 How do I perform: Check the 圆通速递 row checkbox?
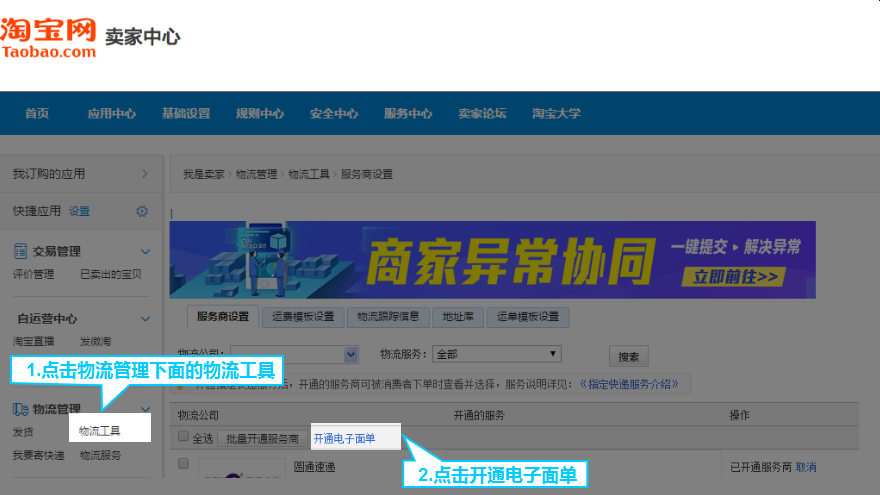point(183,464)
